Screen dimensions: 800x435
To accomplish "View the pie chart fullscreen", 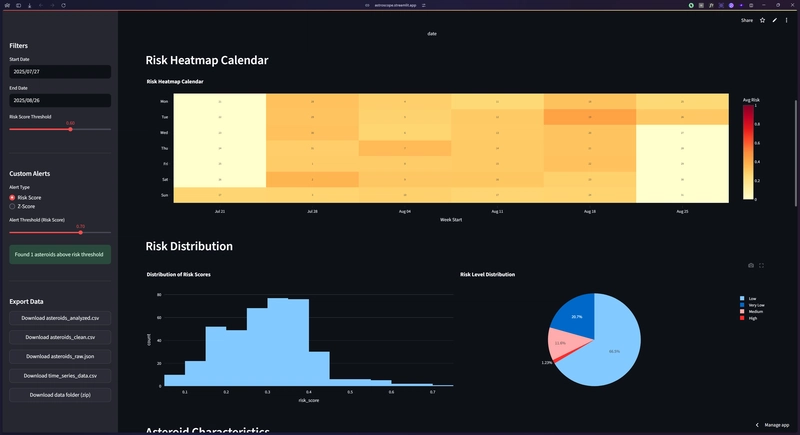I will (x=761, y=265).
